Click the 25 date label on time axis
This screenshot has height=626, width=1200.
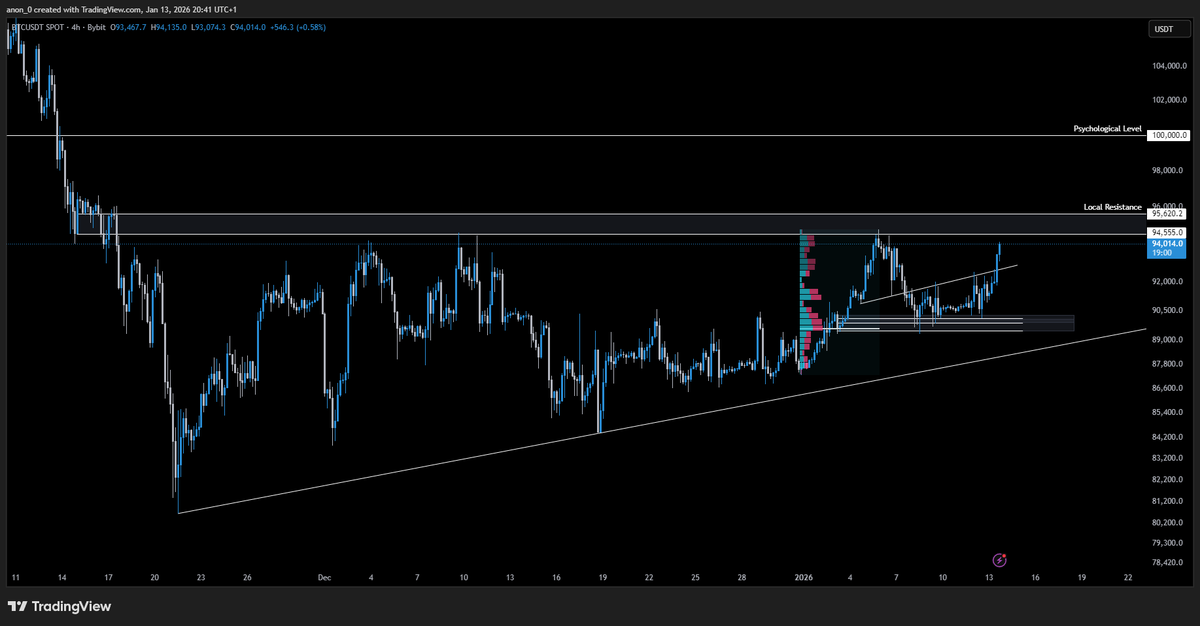point(696,578)
